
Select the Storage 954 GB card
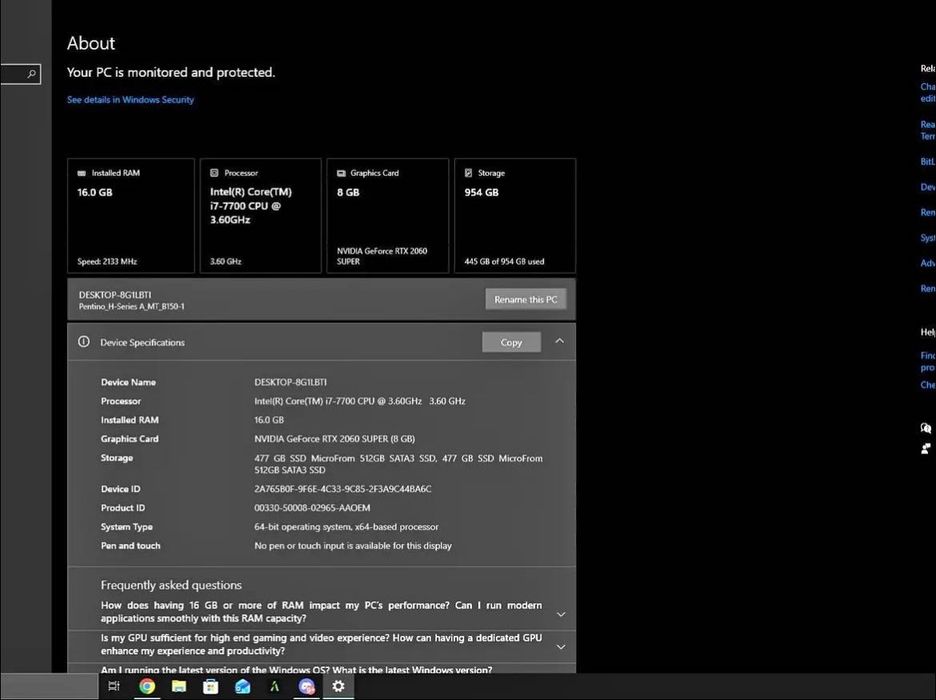515,215
